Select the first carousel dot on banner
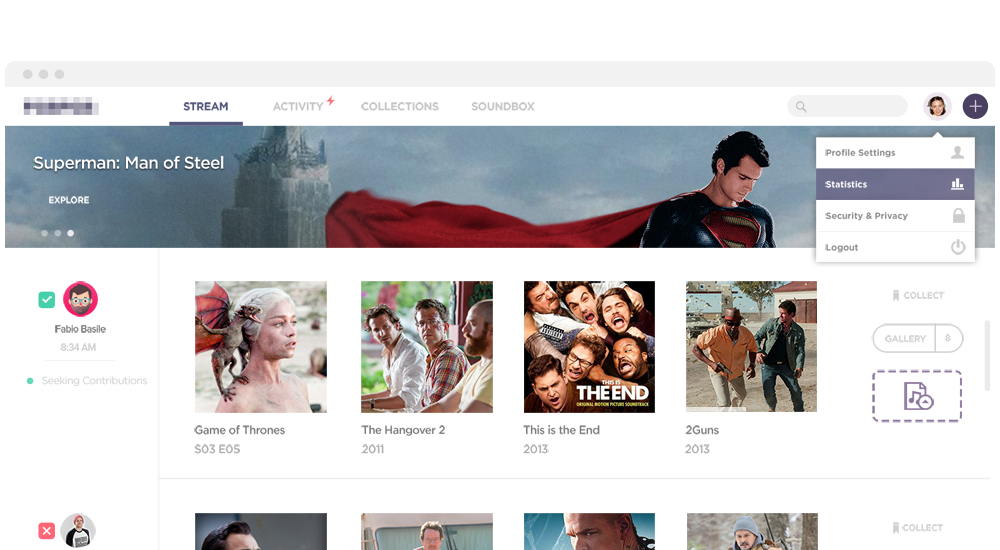The image size is (1000, 550). [x=44, y=233]
